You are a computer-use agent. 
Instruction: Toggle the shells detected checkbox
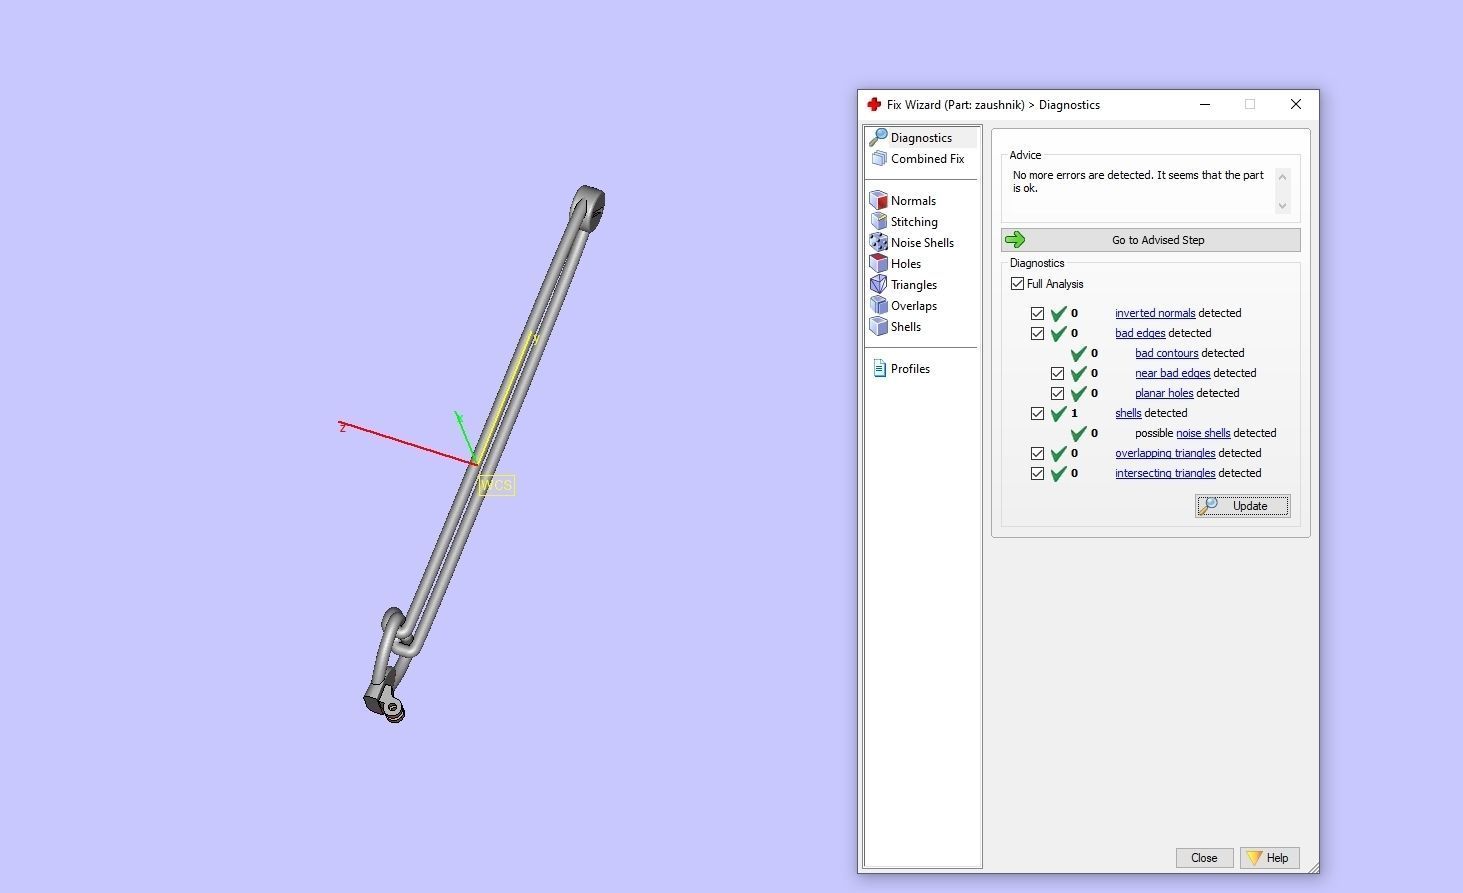tap(1037, 413)
